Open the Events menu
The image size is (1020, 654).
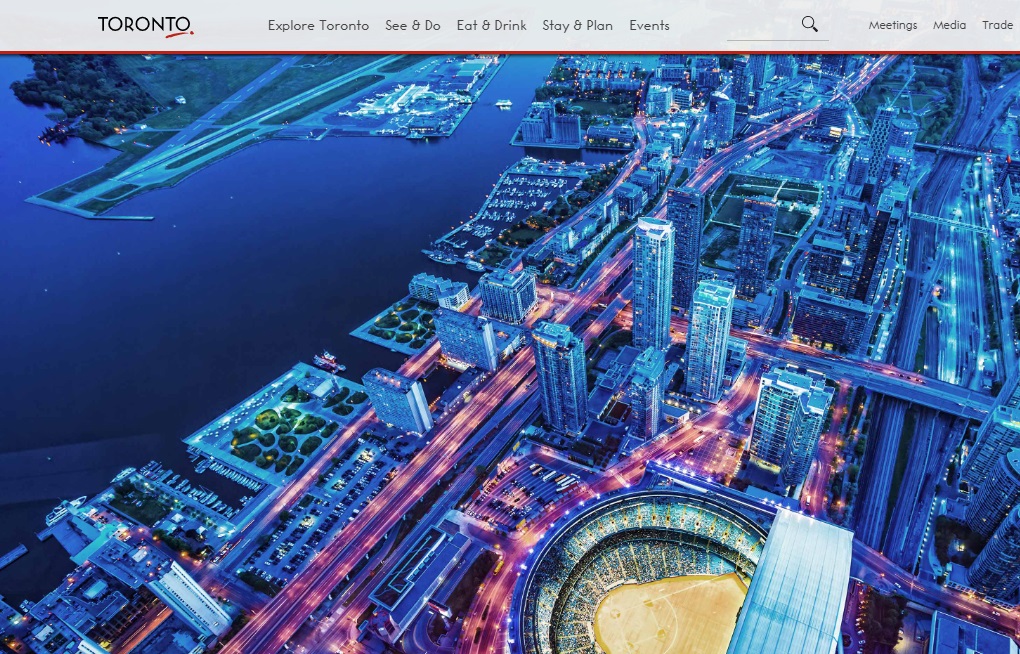(649, 25)
